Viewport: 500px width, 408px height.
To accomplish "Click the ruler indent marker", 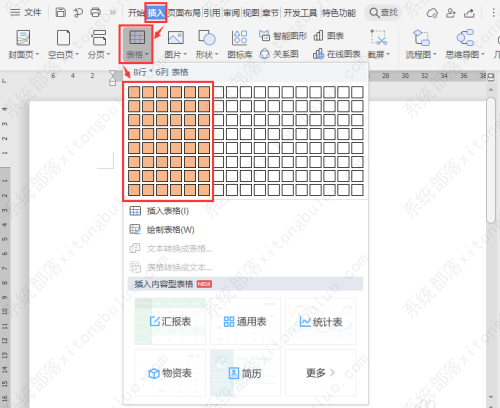I will pyautogui.click(x=113, y=78).
